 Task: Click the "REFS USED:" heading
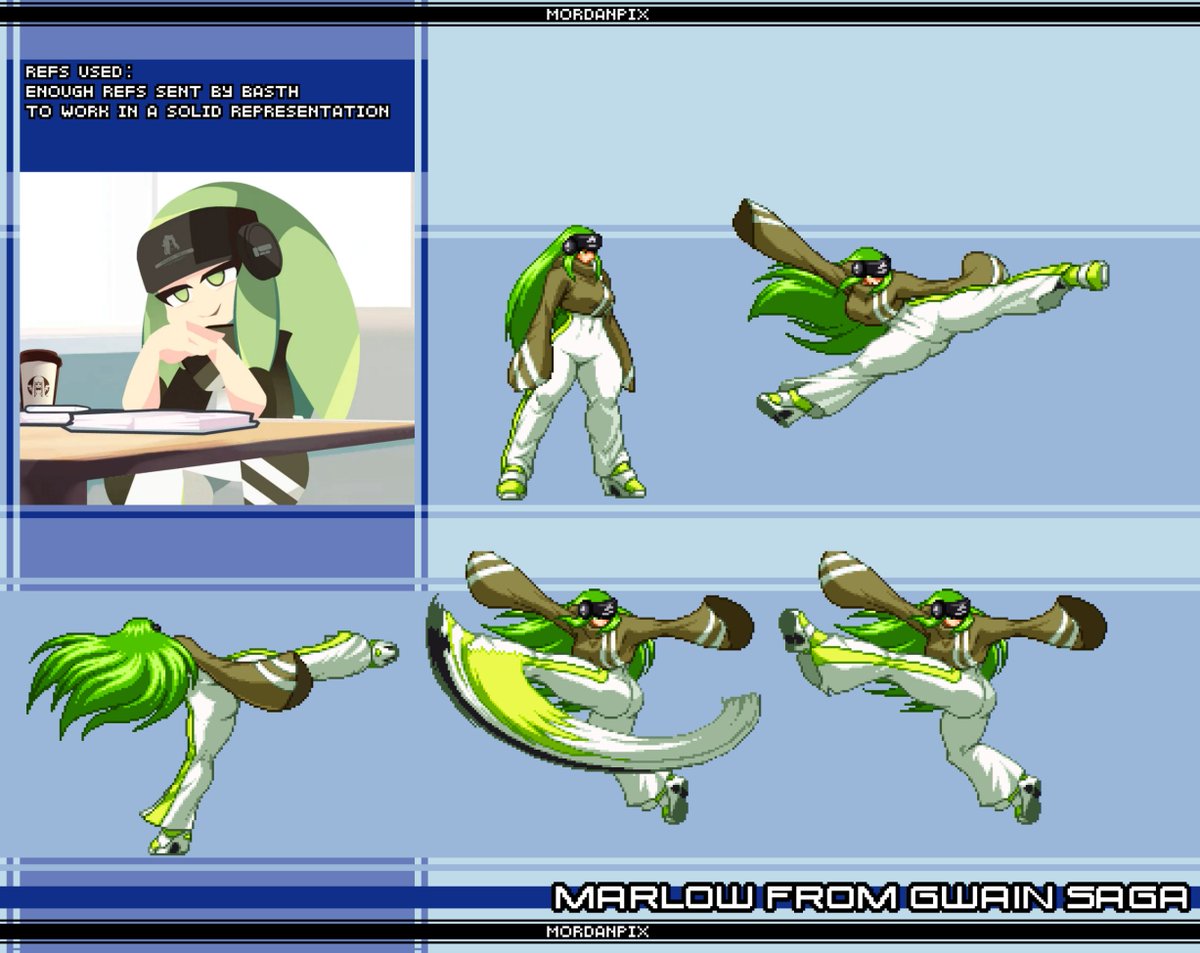click(78, 72)
